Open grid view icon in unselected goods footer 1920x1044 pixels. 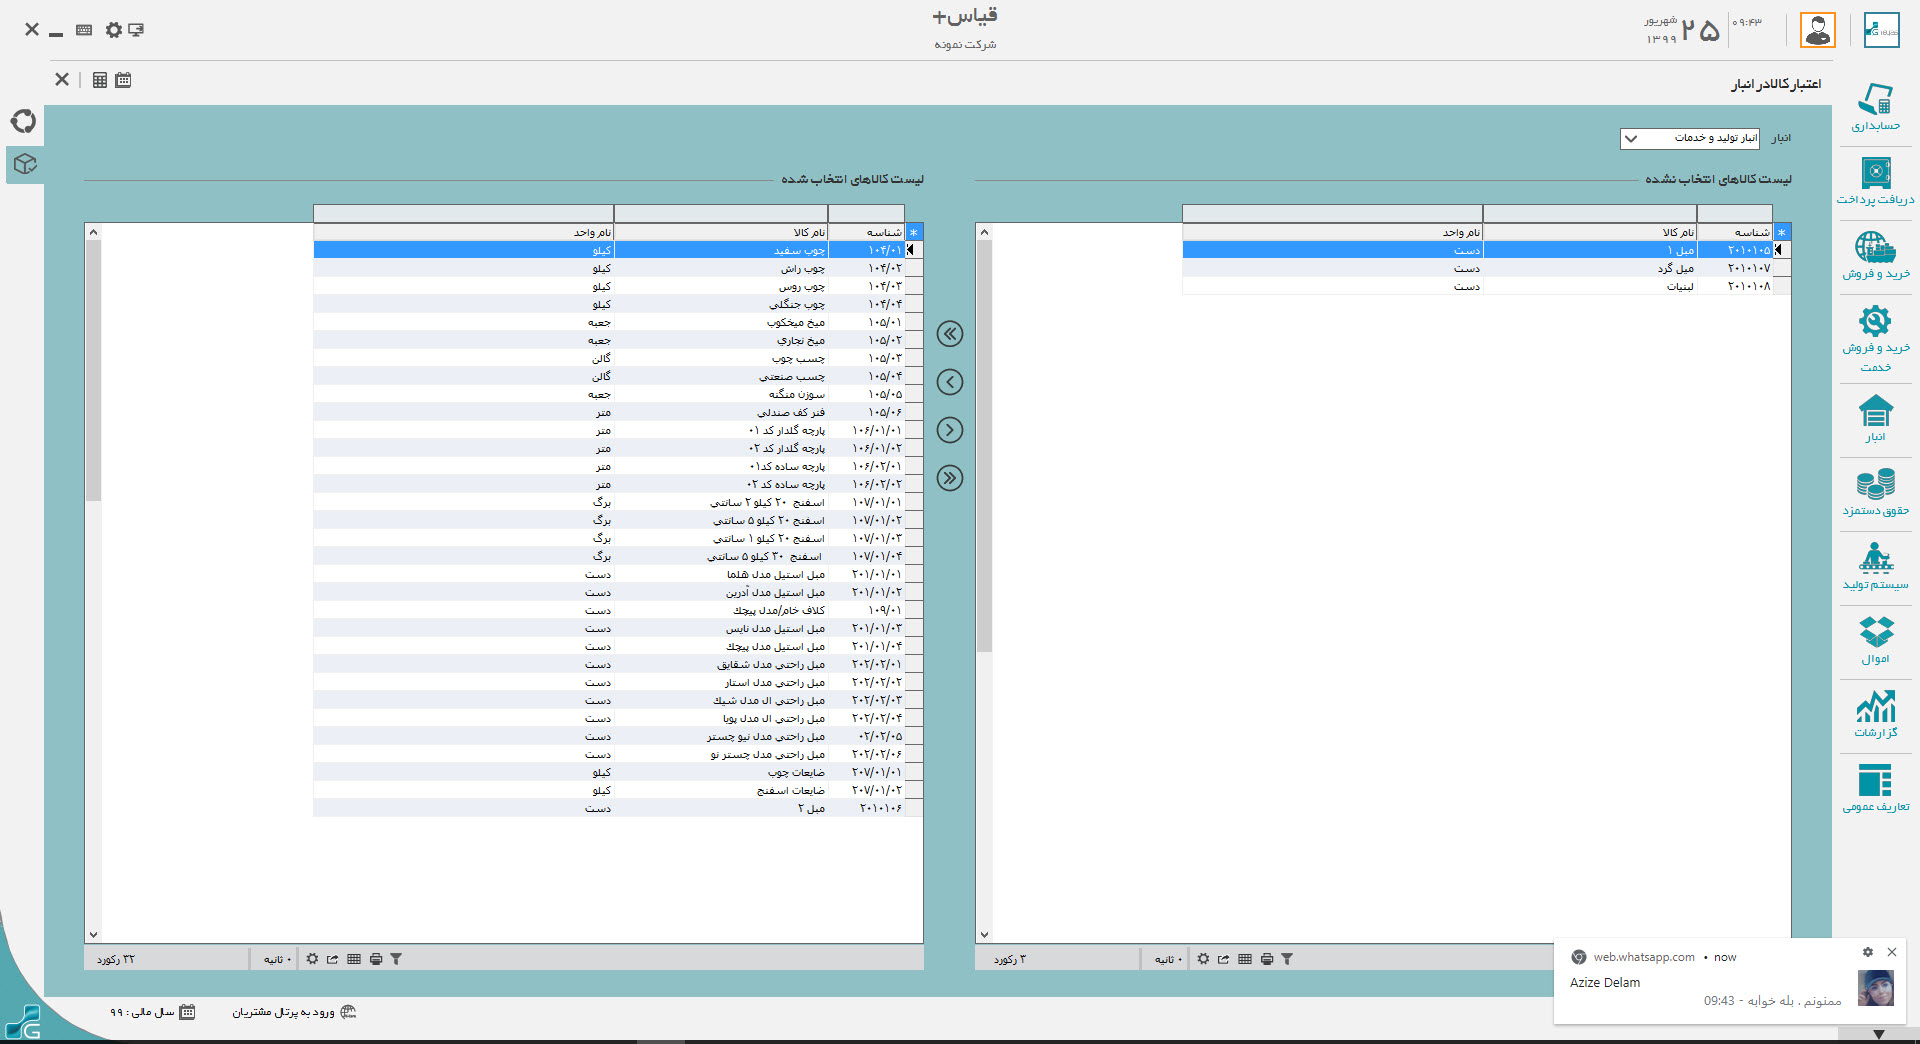pos(1245,959)
